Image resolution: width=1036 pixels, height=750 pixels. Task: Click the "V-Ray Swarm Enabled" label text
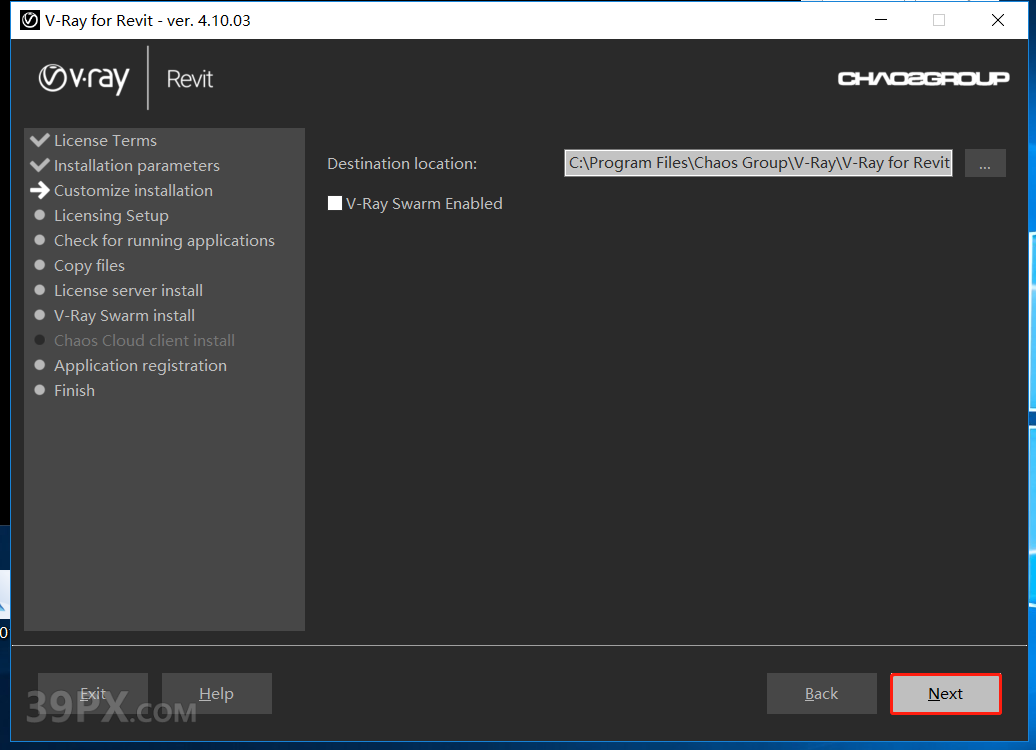(x=424, y=204)
